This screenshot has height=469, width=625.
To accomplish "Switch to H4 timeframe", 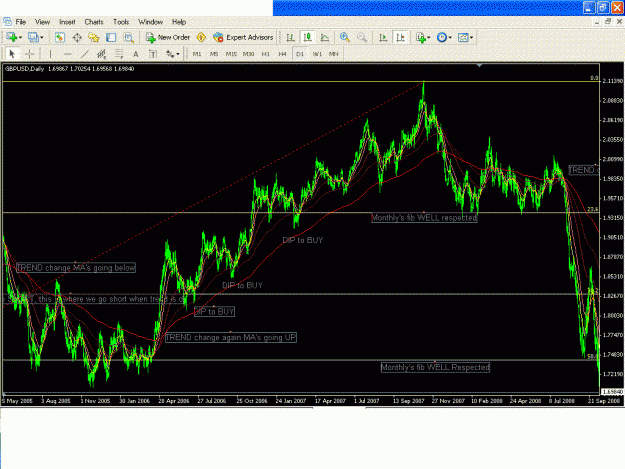I will [283, 54].
